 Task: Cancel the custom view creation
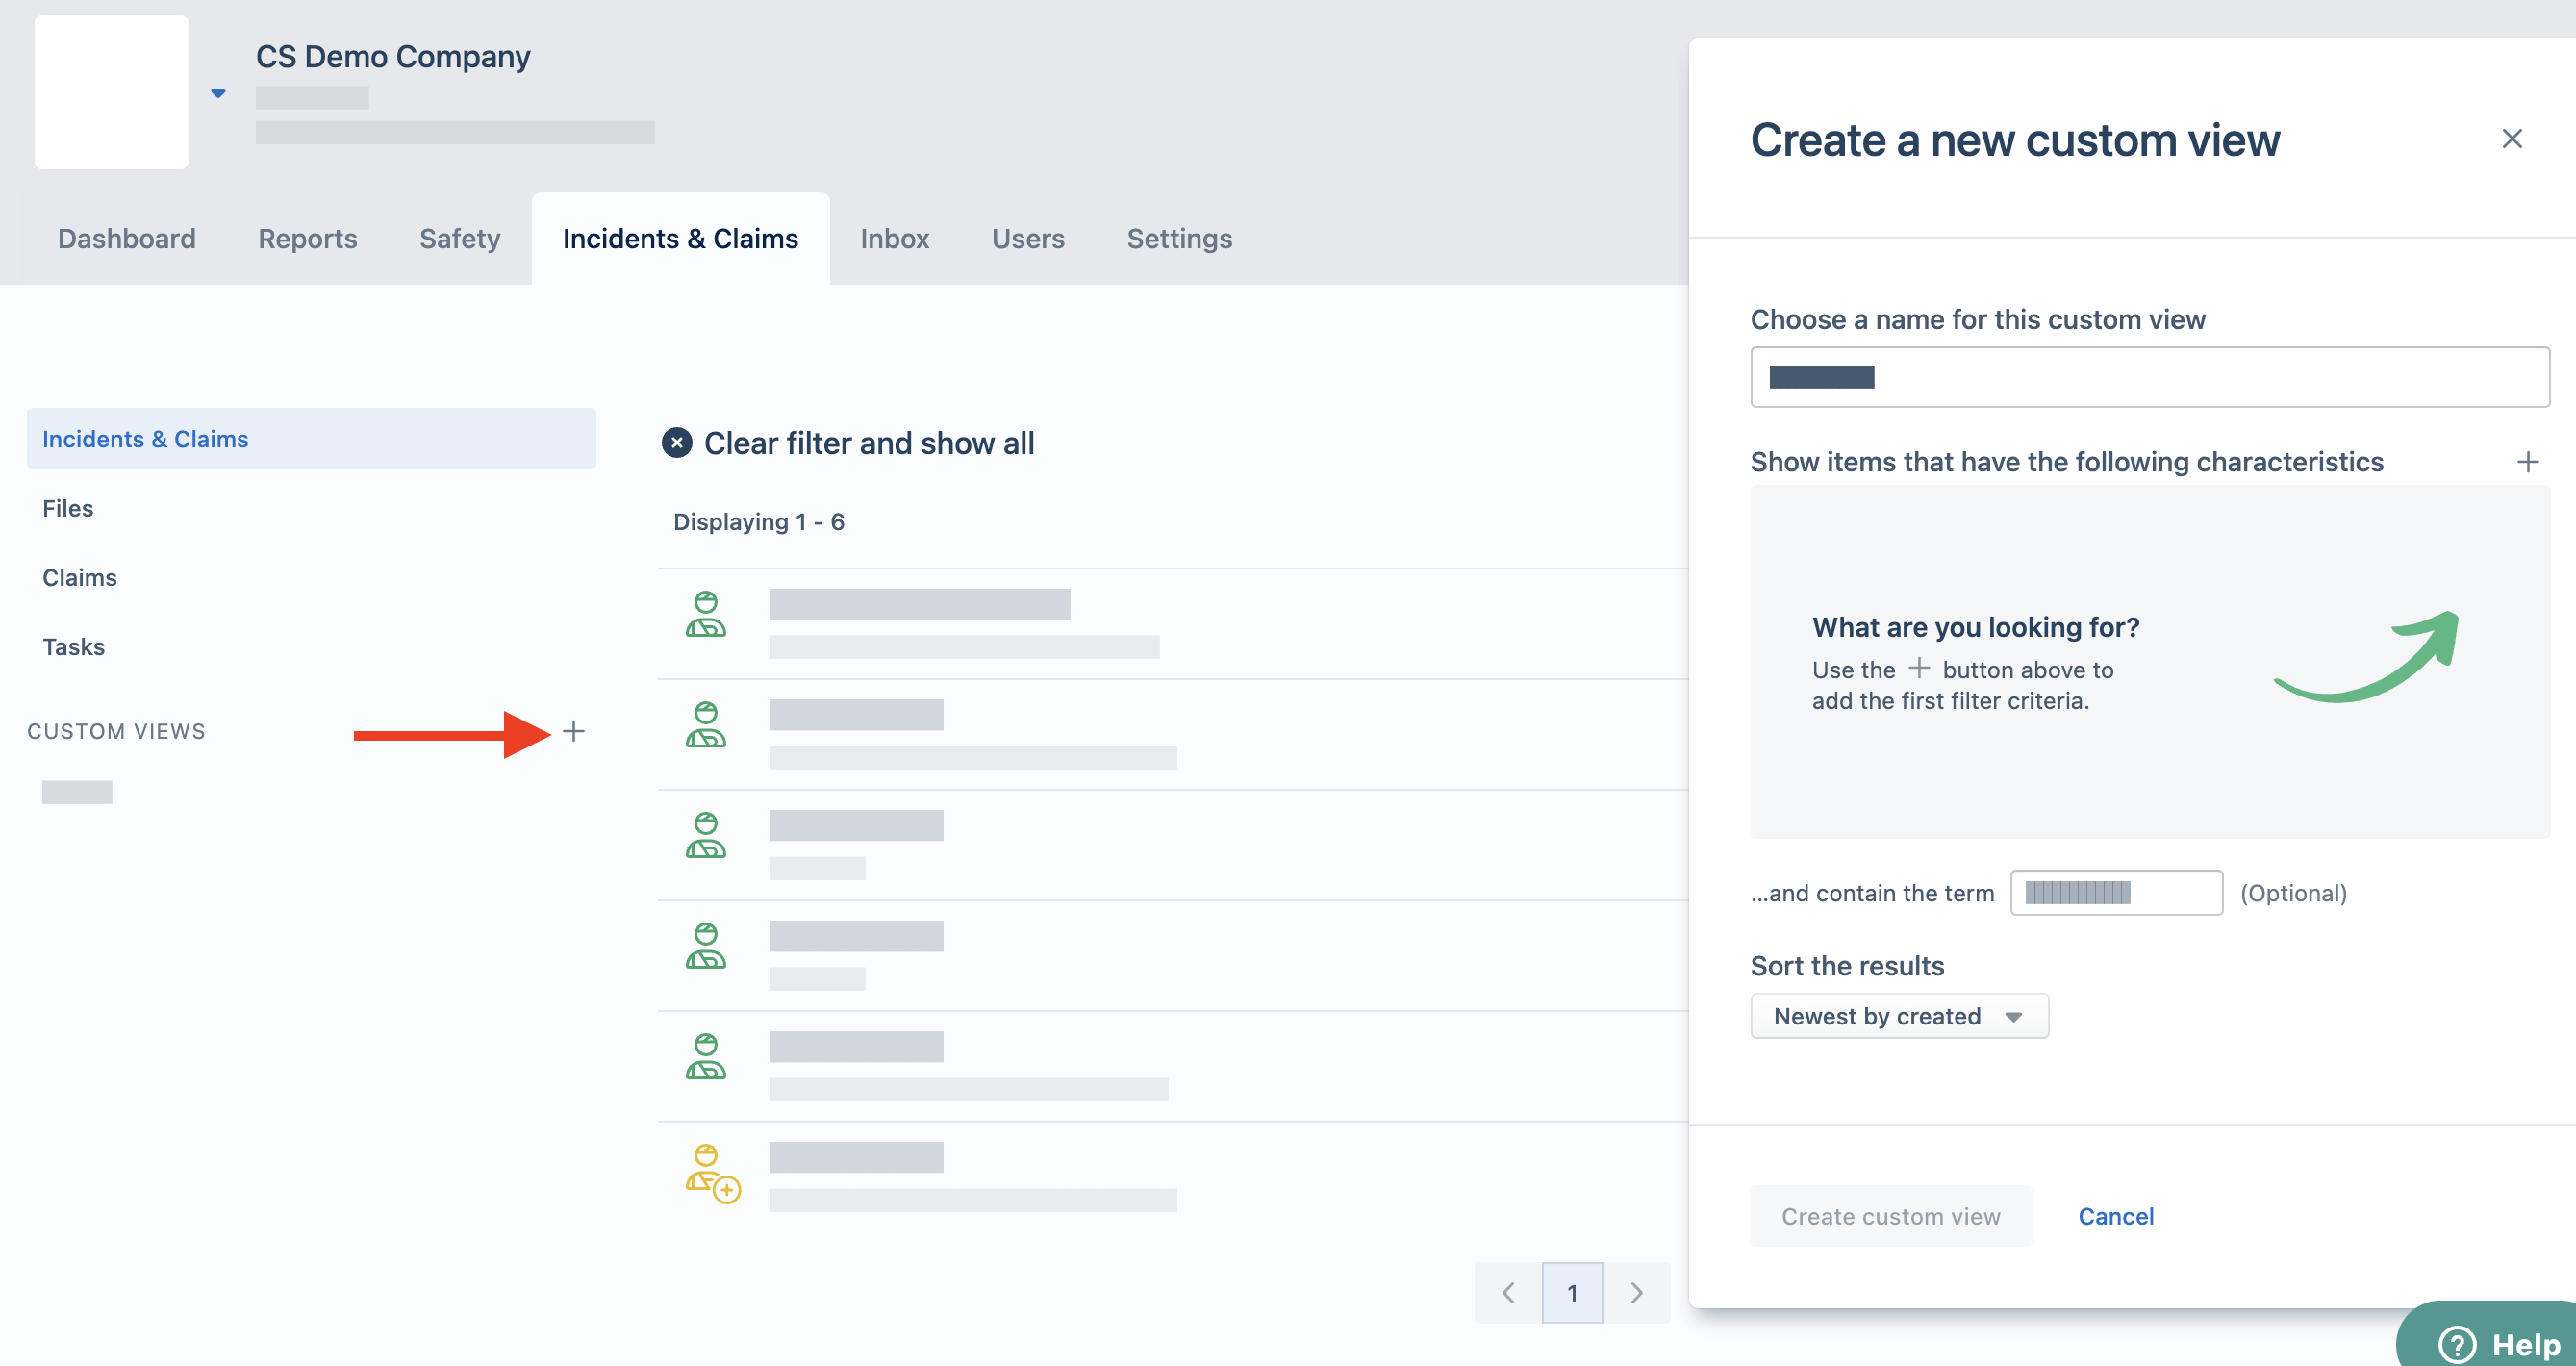point(2115,1216)
